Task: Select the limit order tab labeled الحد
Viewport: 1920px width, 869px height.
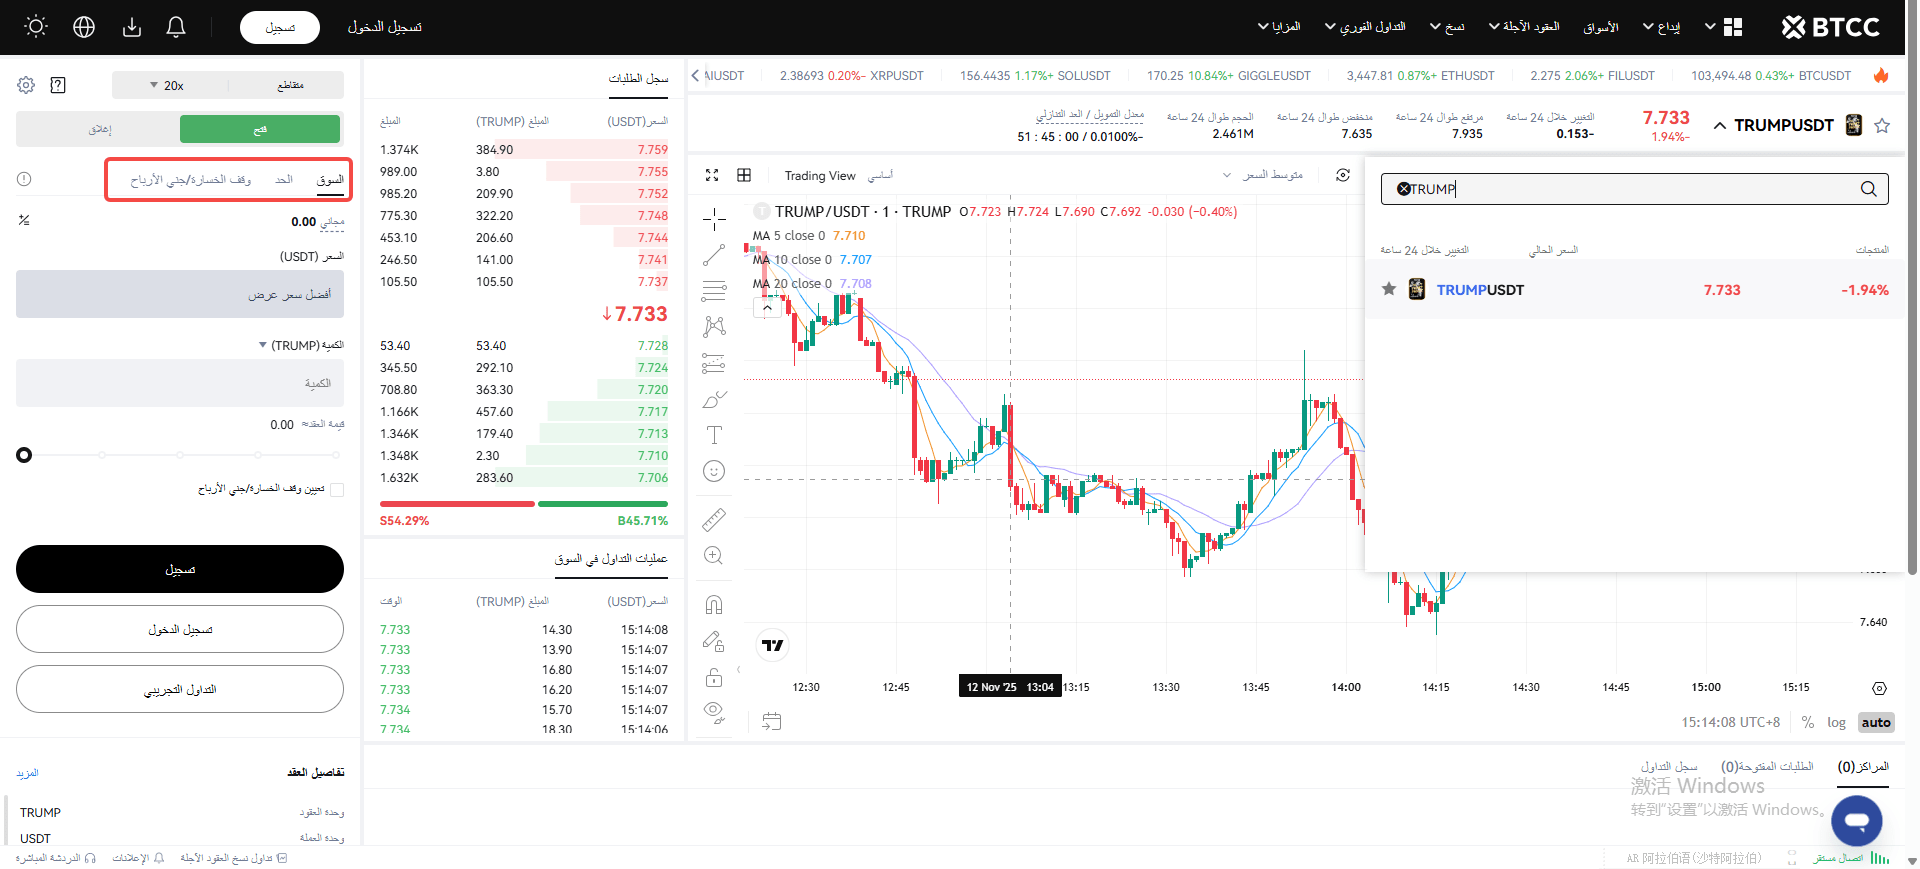Action: point(284,180)
